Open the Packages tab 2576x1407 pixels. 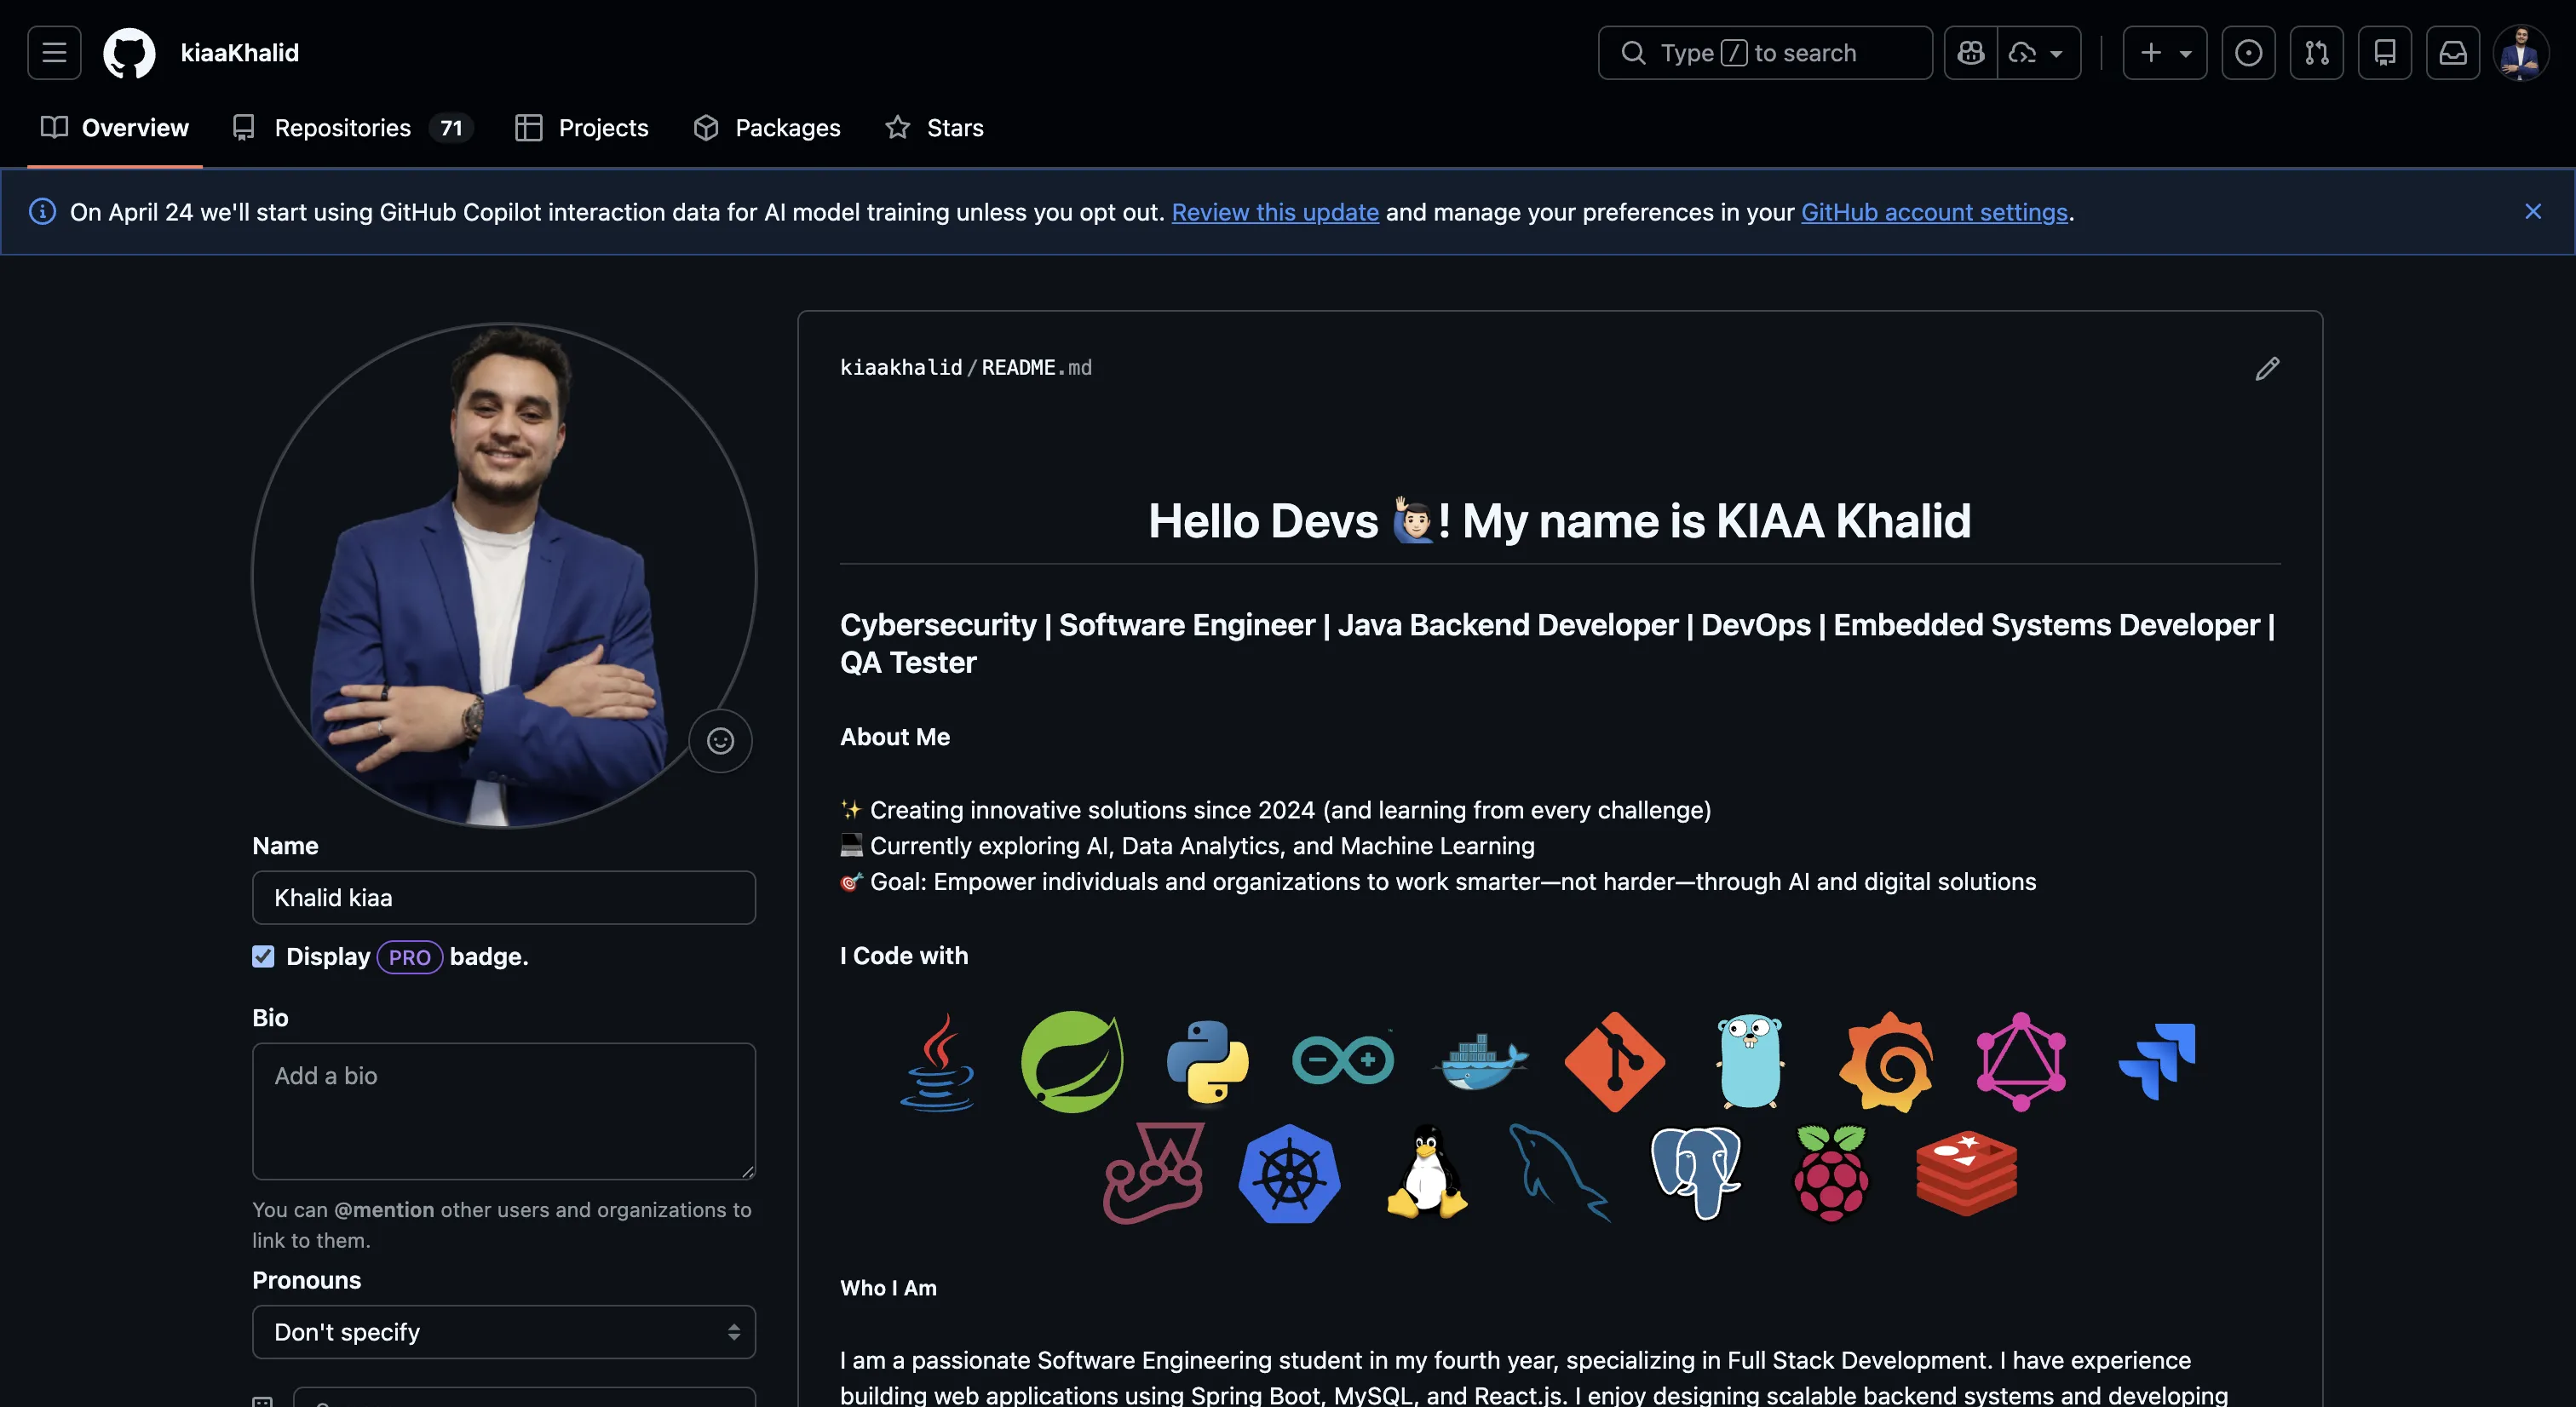click(x=787, y=127)
